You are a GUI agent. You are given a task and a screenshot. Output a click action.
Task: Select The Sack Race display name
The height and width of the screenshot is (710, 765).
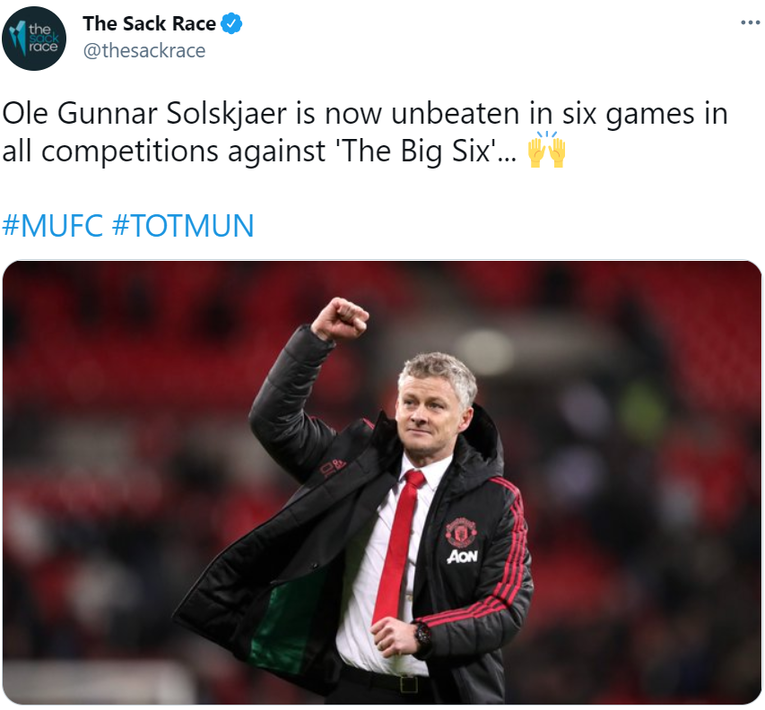pyautogui.click(x=149, y=23)
